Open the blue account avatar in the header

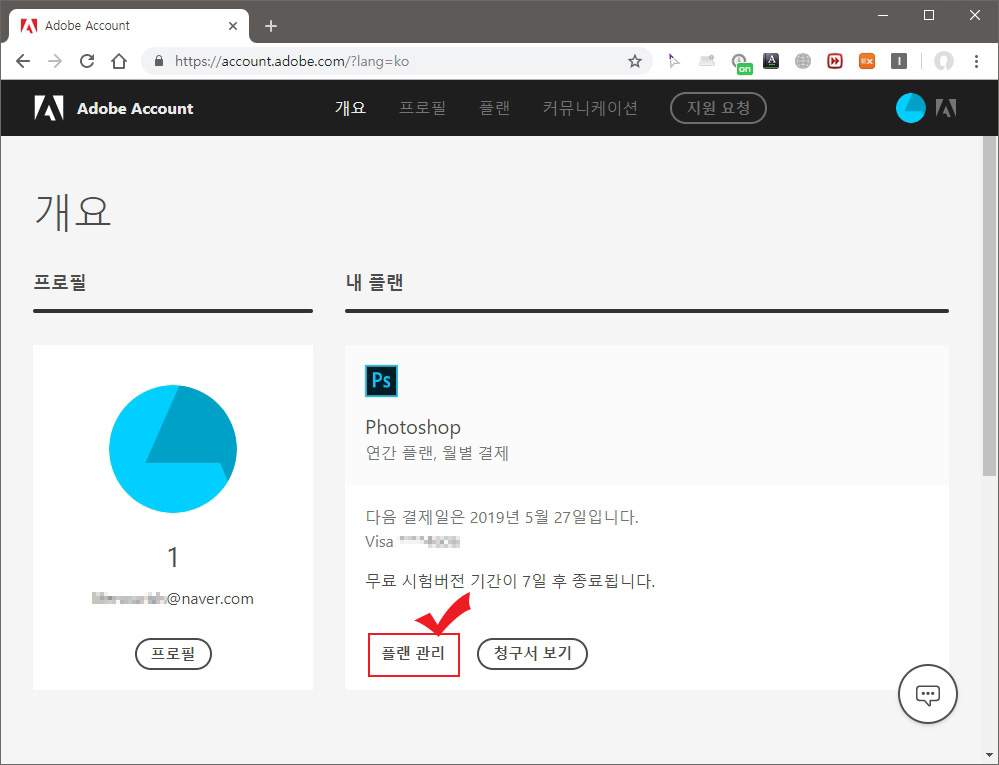click(910, 108)
